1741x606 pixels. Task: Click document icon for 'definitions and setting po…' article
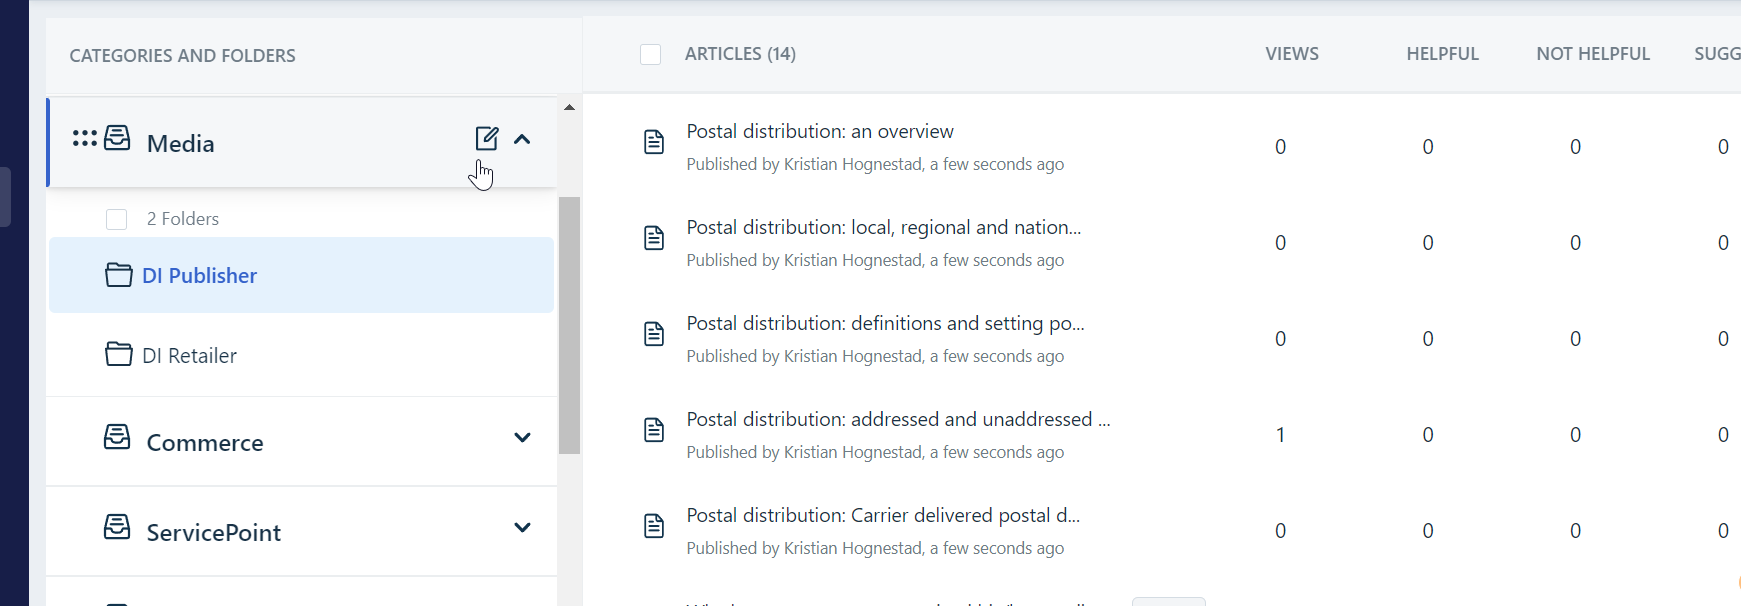[x=654, y=334]
